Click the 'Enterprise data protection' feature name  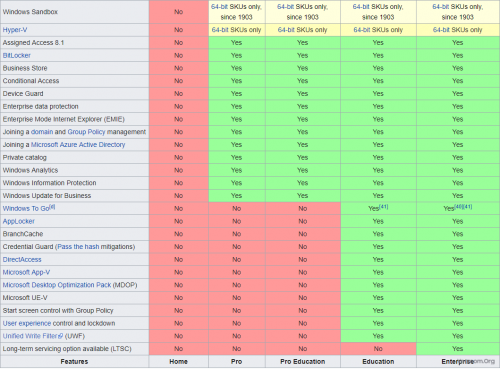click(41, 107)
